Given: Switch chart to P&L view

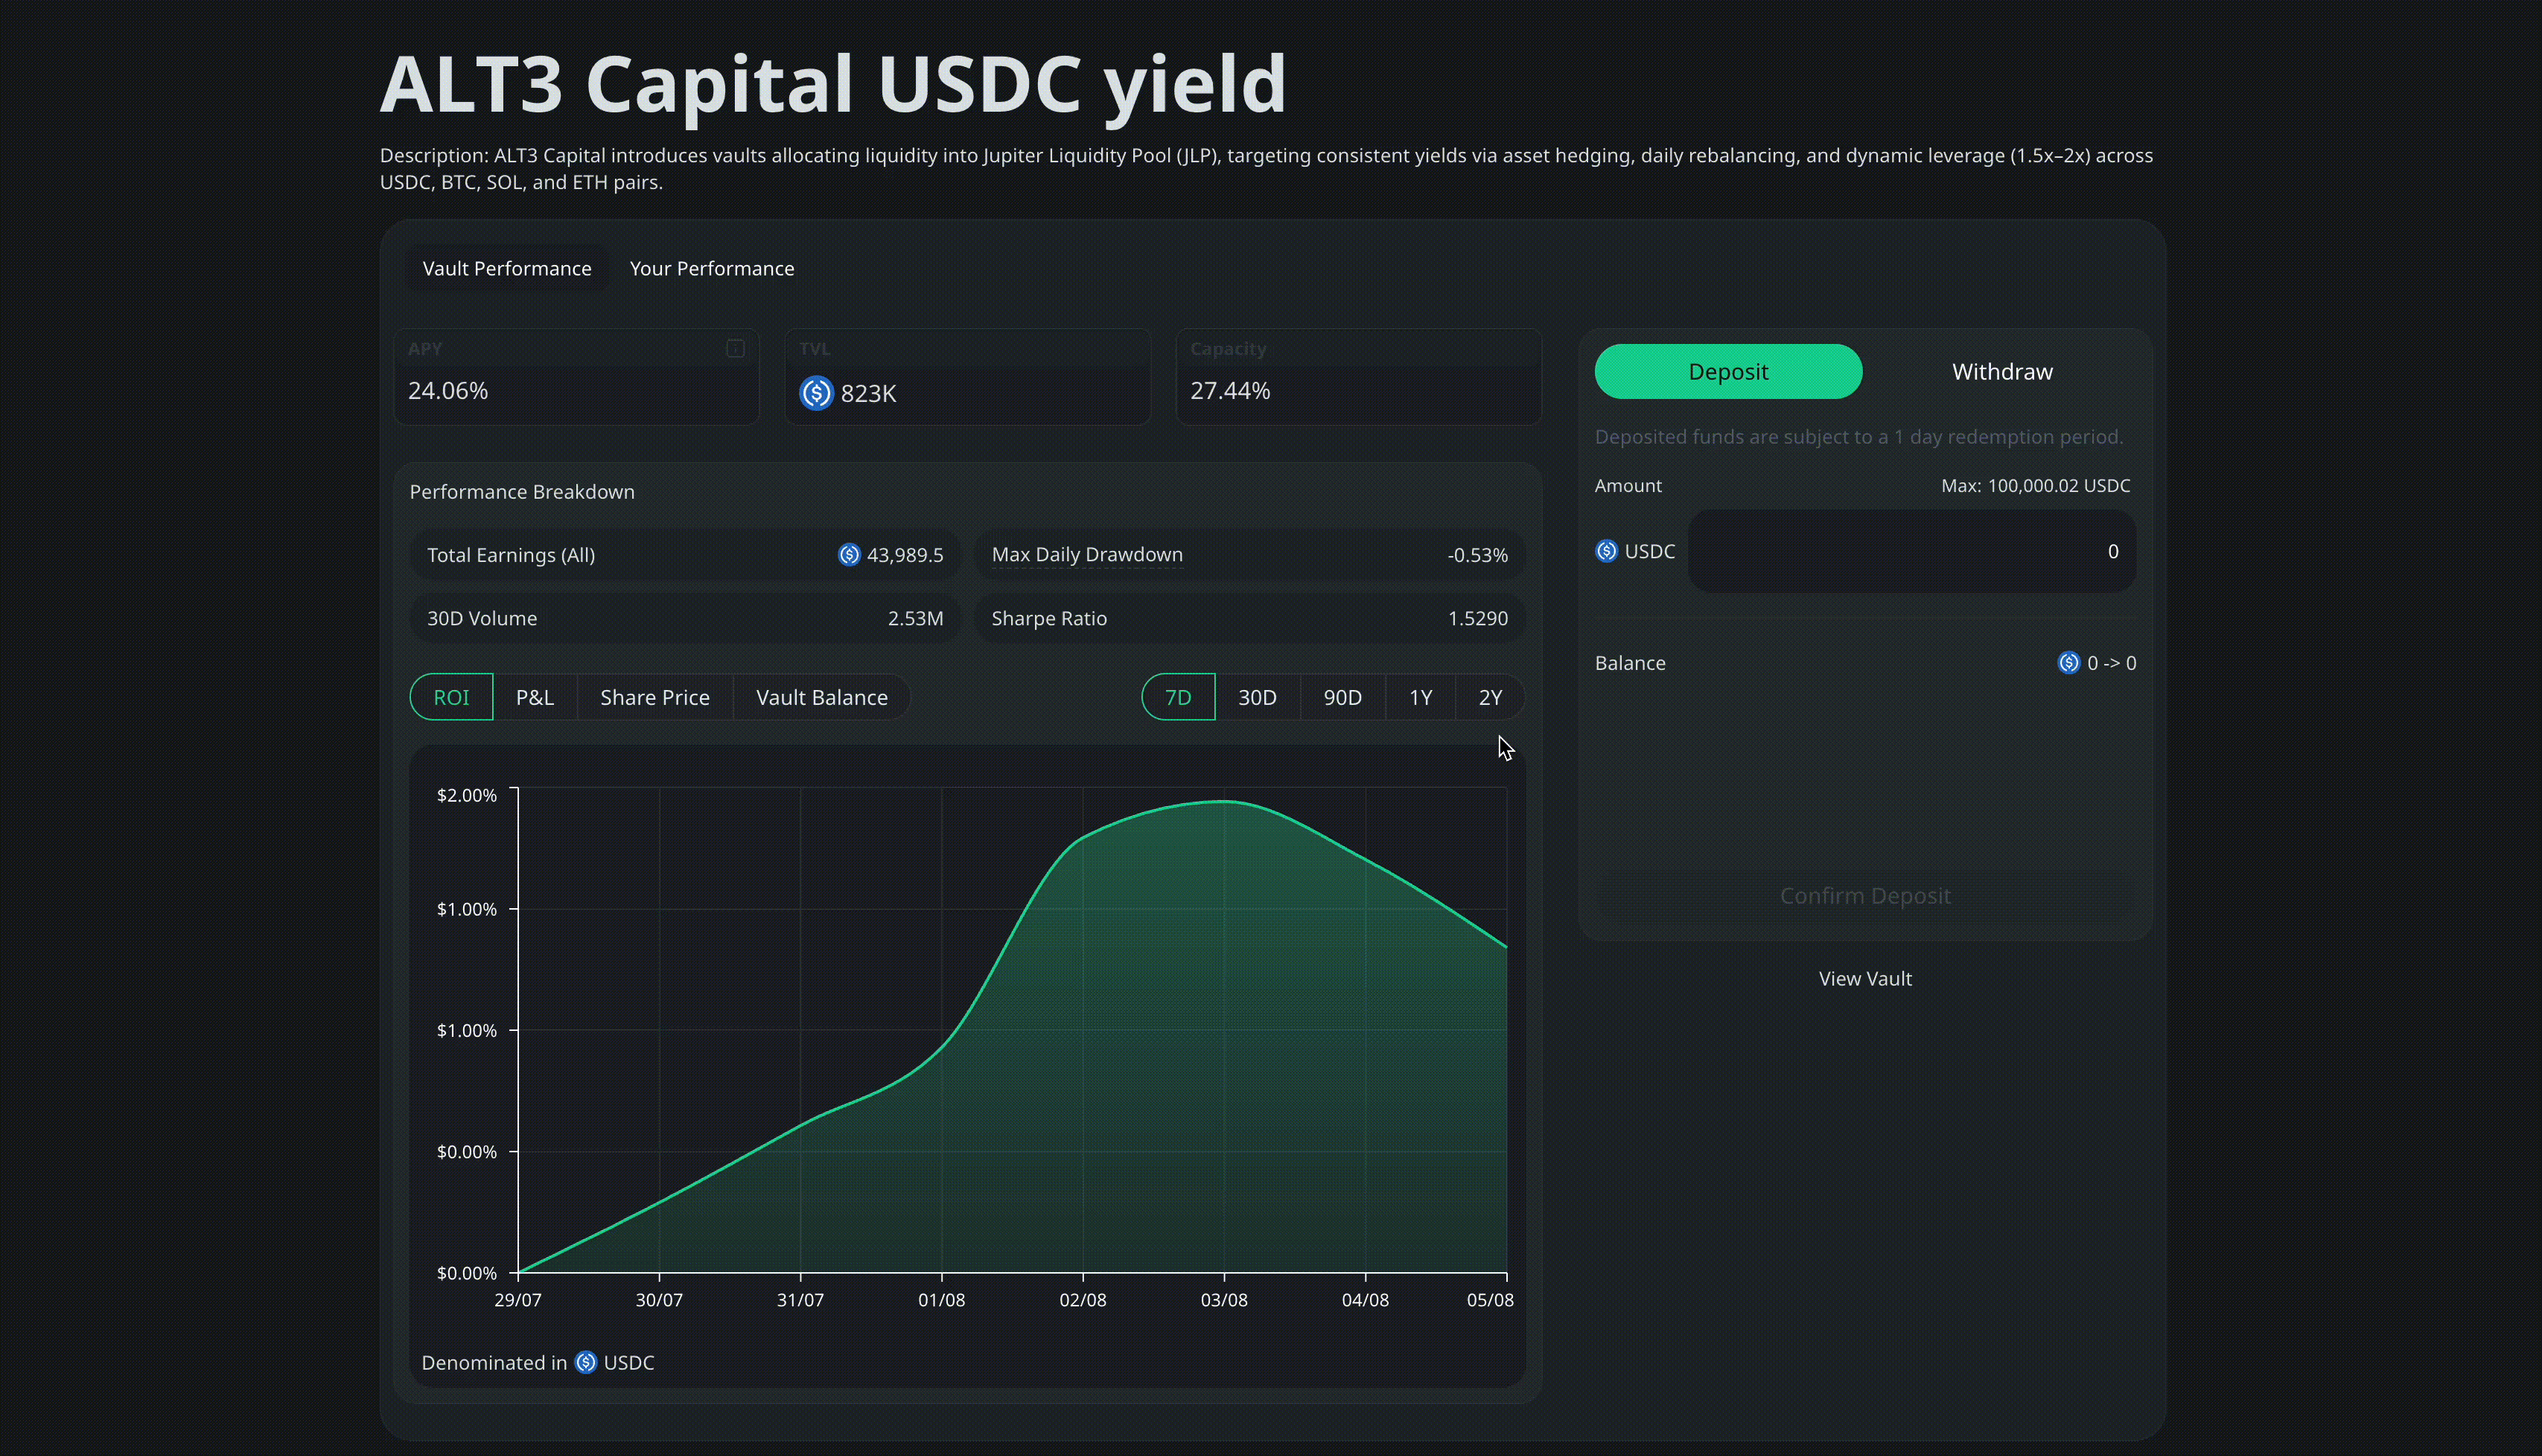Looking at the screenshot, I should point(534,697).
